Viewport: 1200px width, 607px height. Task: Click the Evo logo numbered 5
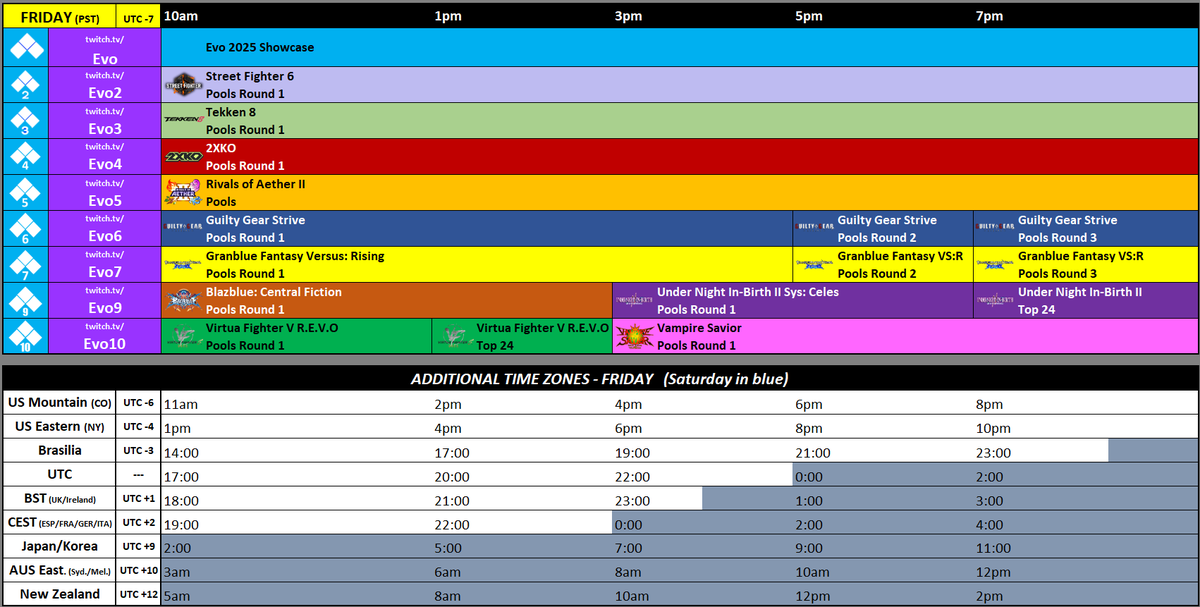click(x=25, y=193)
